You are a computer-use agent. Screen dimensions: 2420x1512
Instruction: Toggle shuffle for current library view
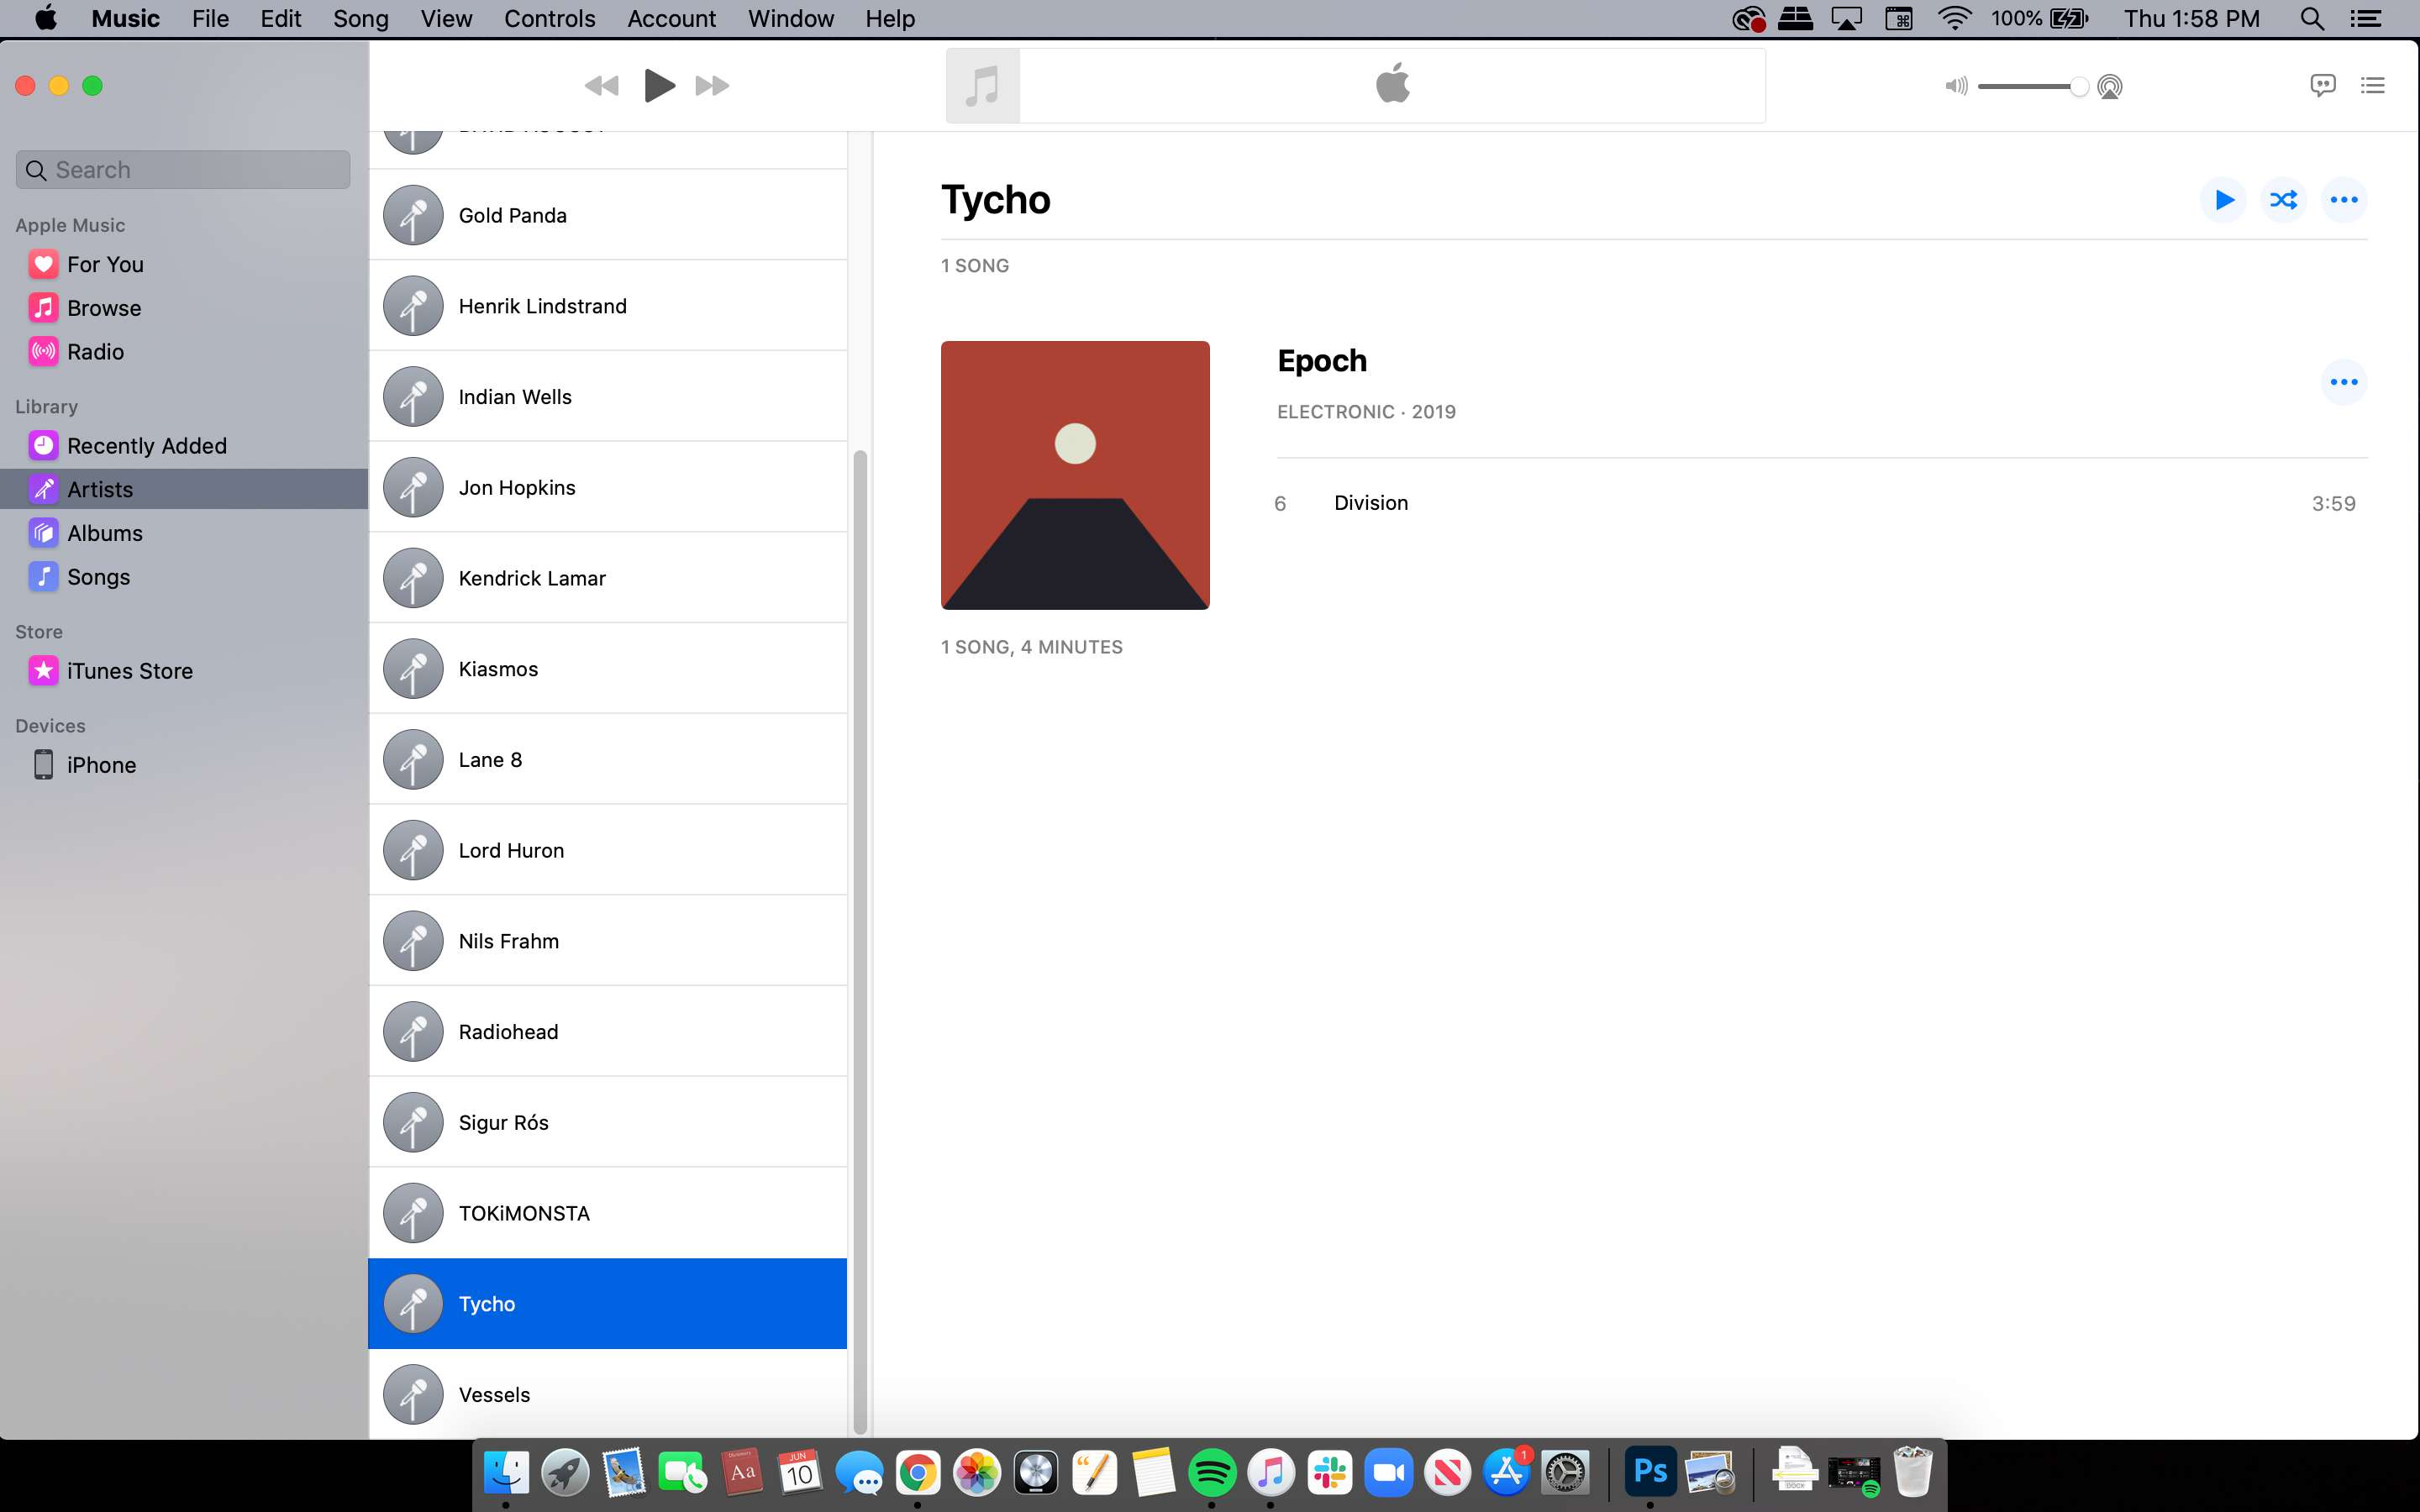[x=2282, y=198]
